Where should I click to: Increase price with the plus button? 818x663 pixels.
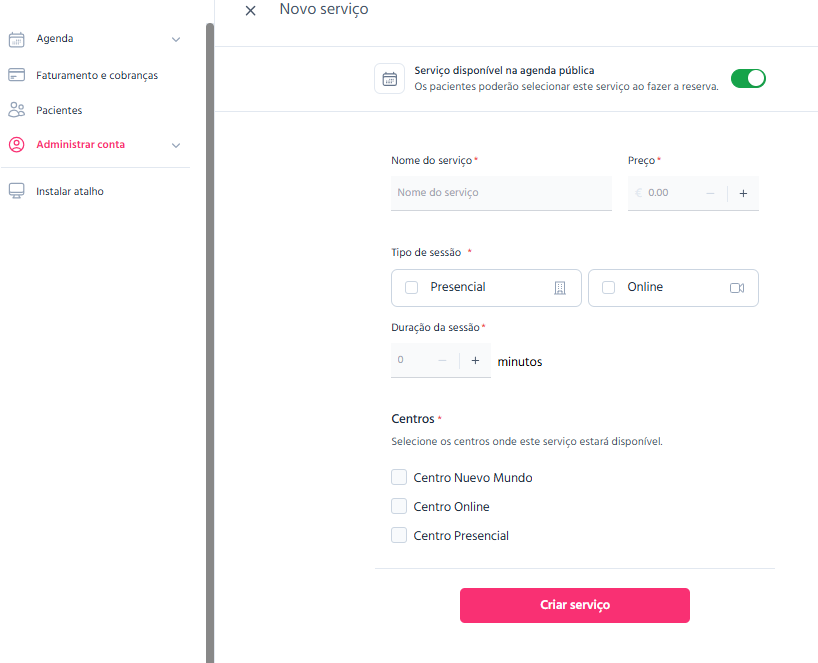(743, 194)
